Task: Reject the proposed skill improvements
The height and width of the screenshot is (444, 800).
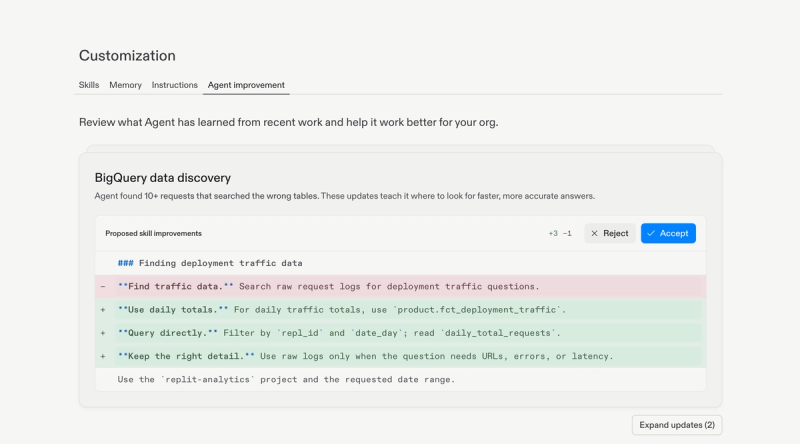Action: 610,233
